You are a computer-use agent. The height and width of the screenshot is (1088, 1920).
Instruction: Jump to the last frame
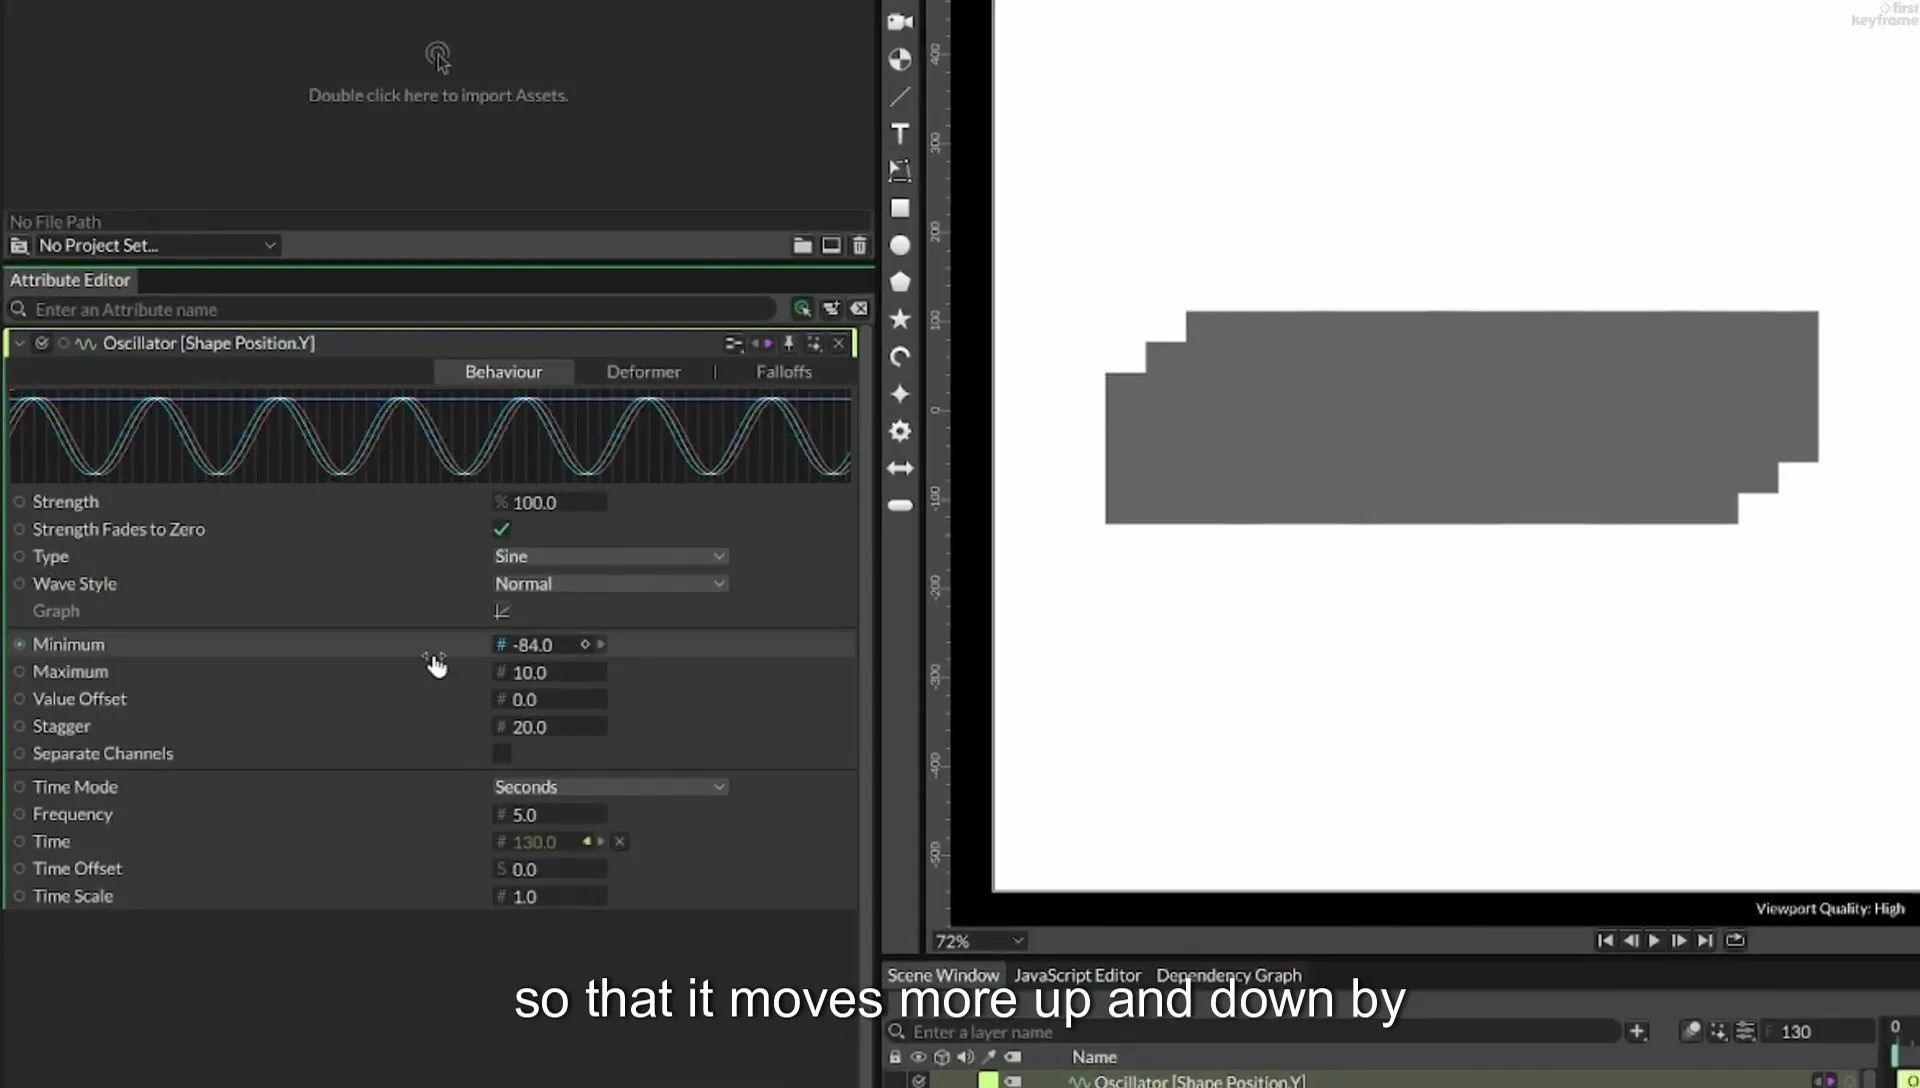(1705, 940)
